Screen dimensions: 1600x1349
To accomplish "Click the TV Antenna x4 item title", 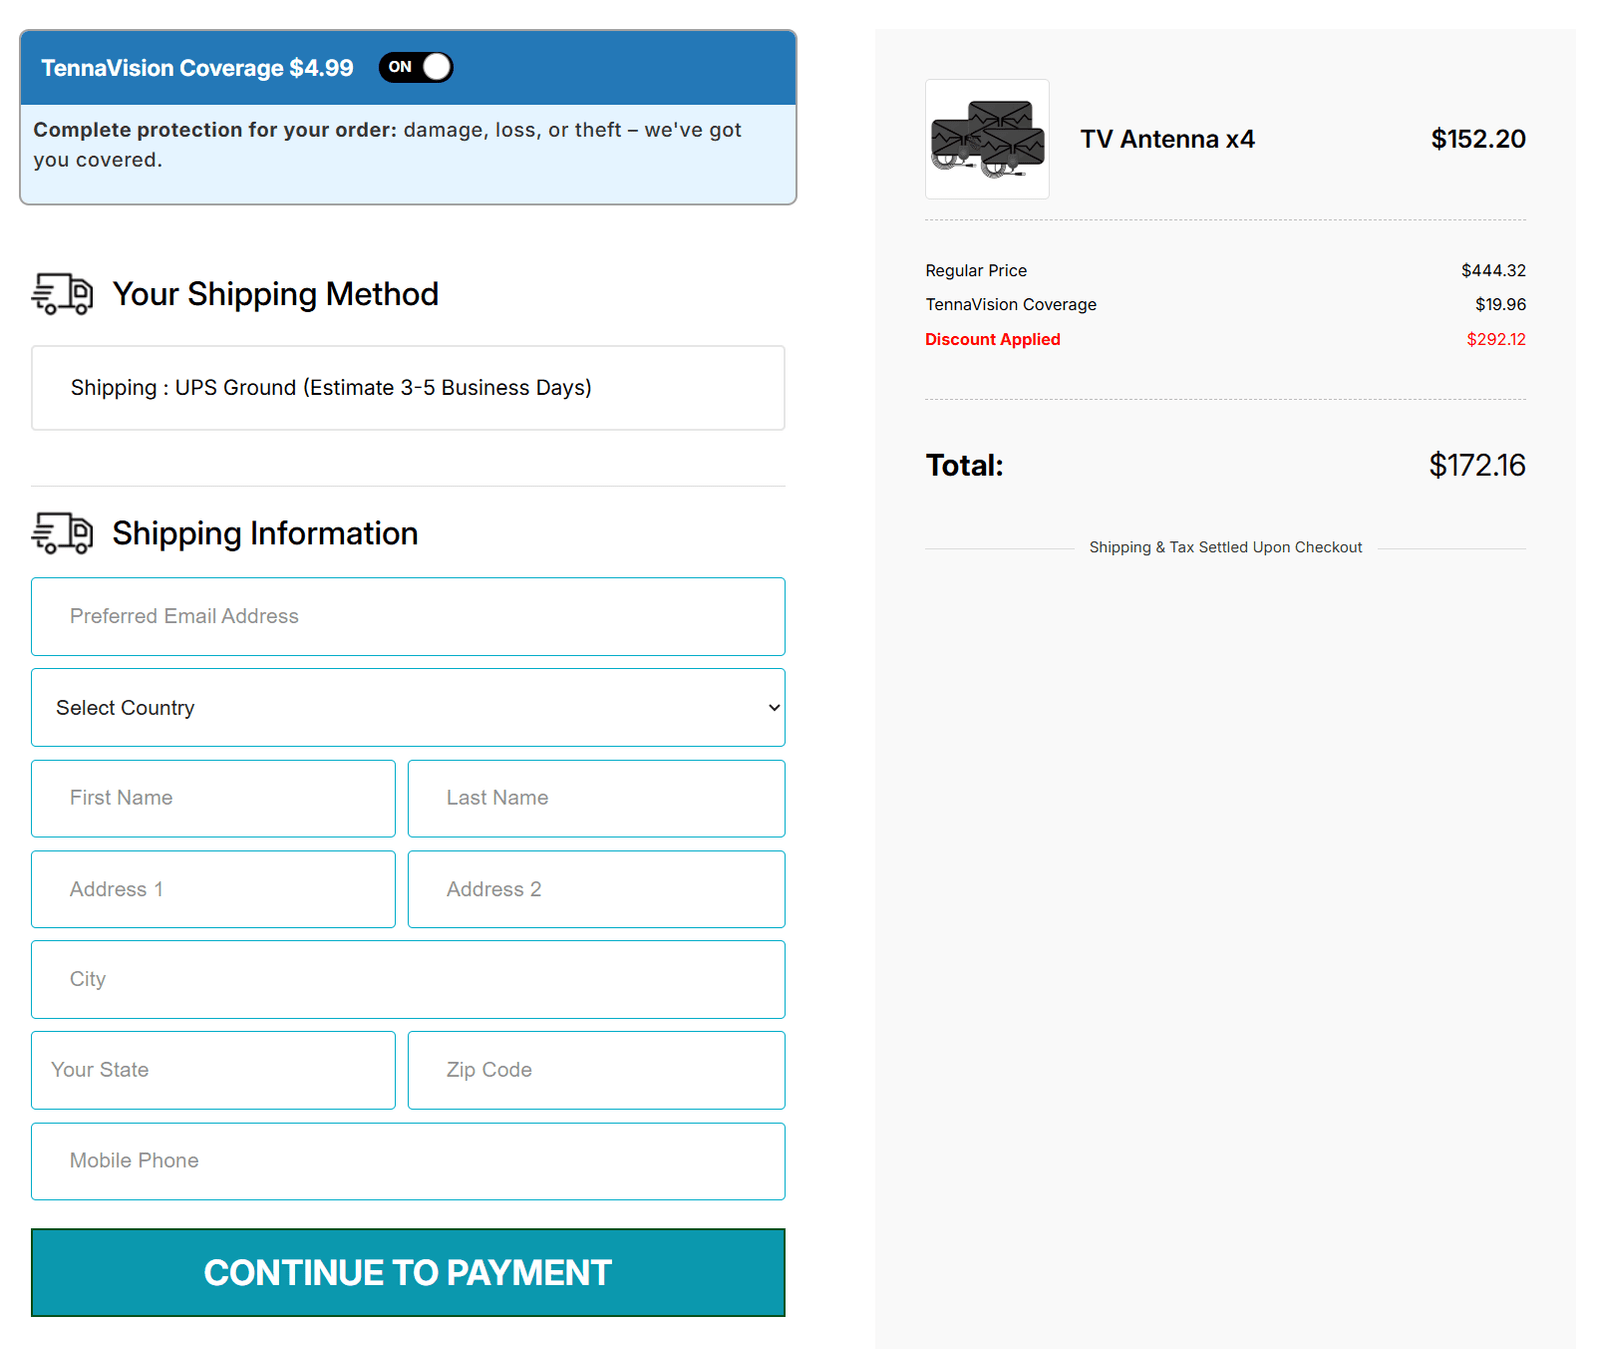I will pos(1166,139).
